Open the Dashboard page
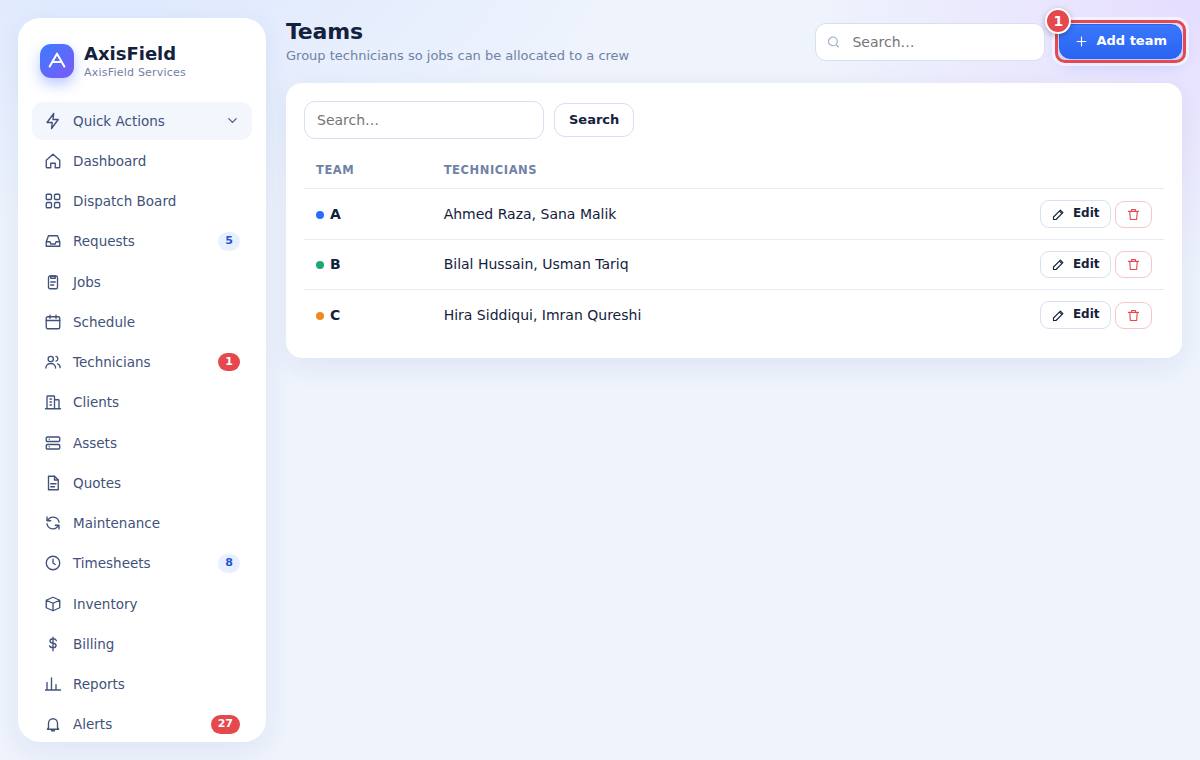 [142, 161]
